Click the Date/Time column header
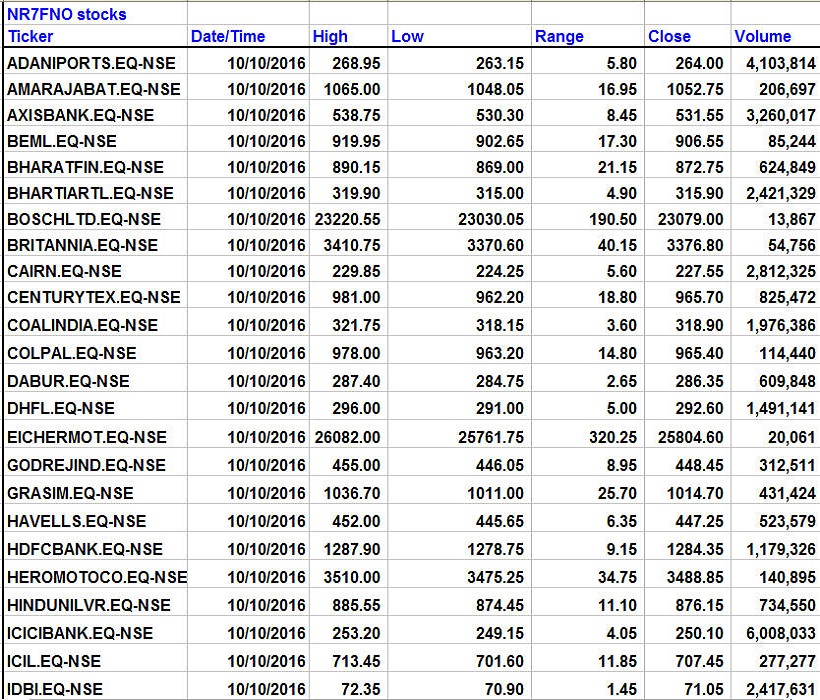 pos(228,37)
